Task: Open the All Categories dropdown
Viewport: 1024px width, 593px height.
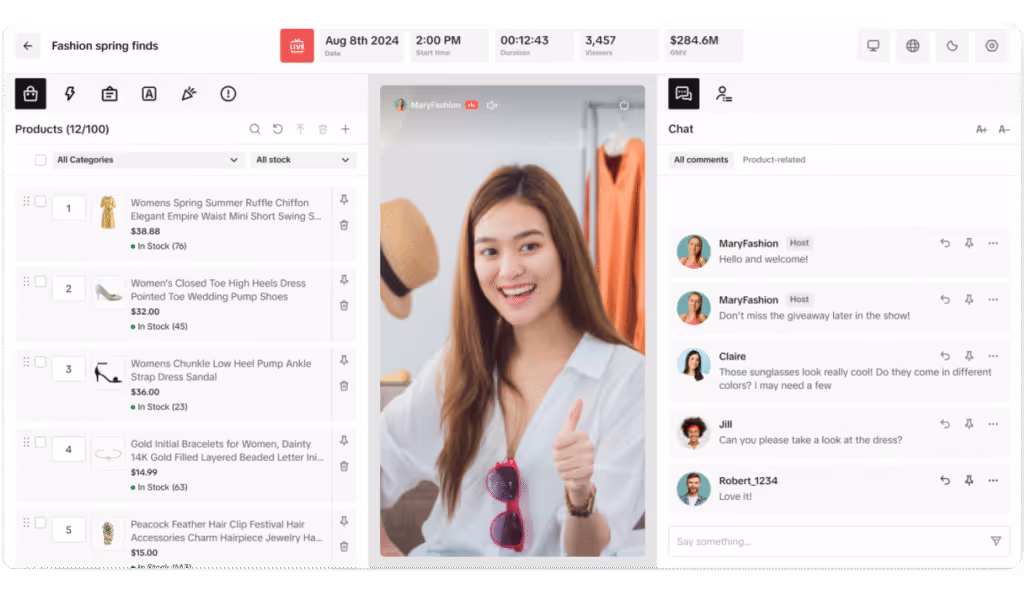Action: coord(146,160)
